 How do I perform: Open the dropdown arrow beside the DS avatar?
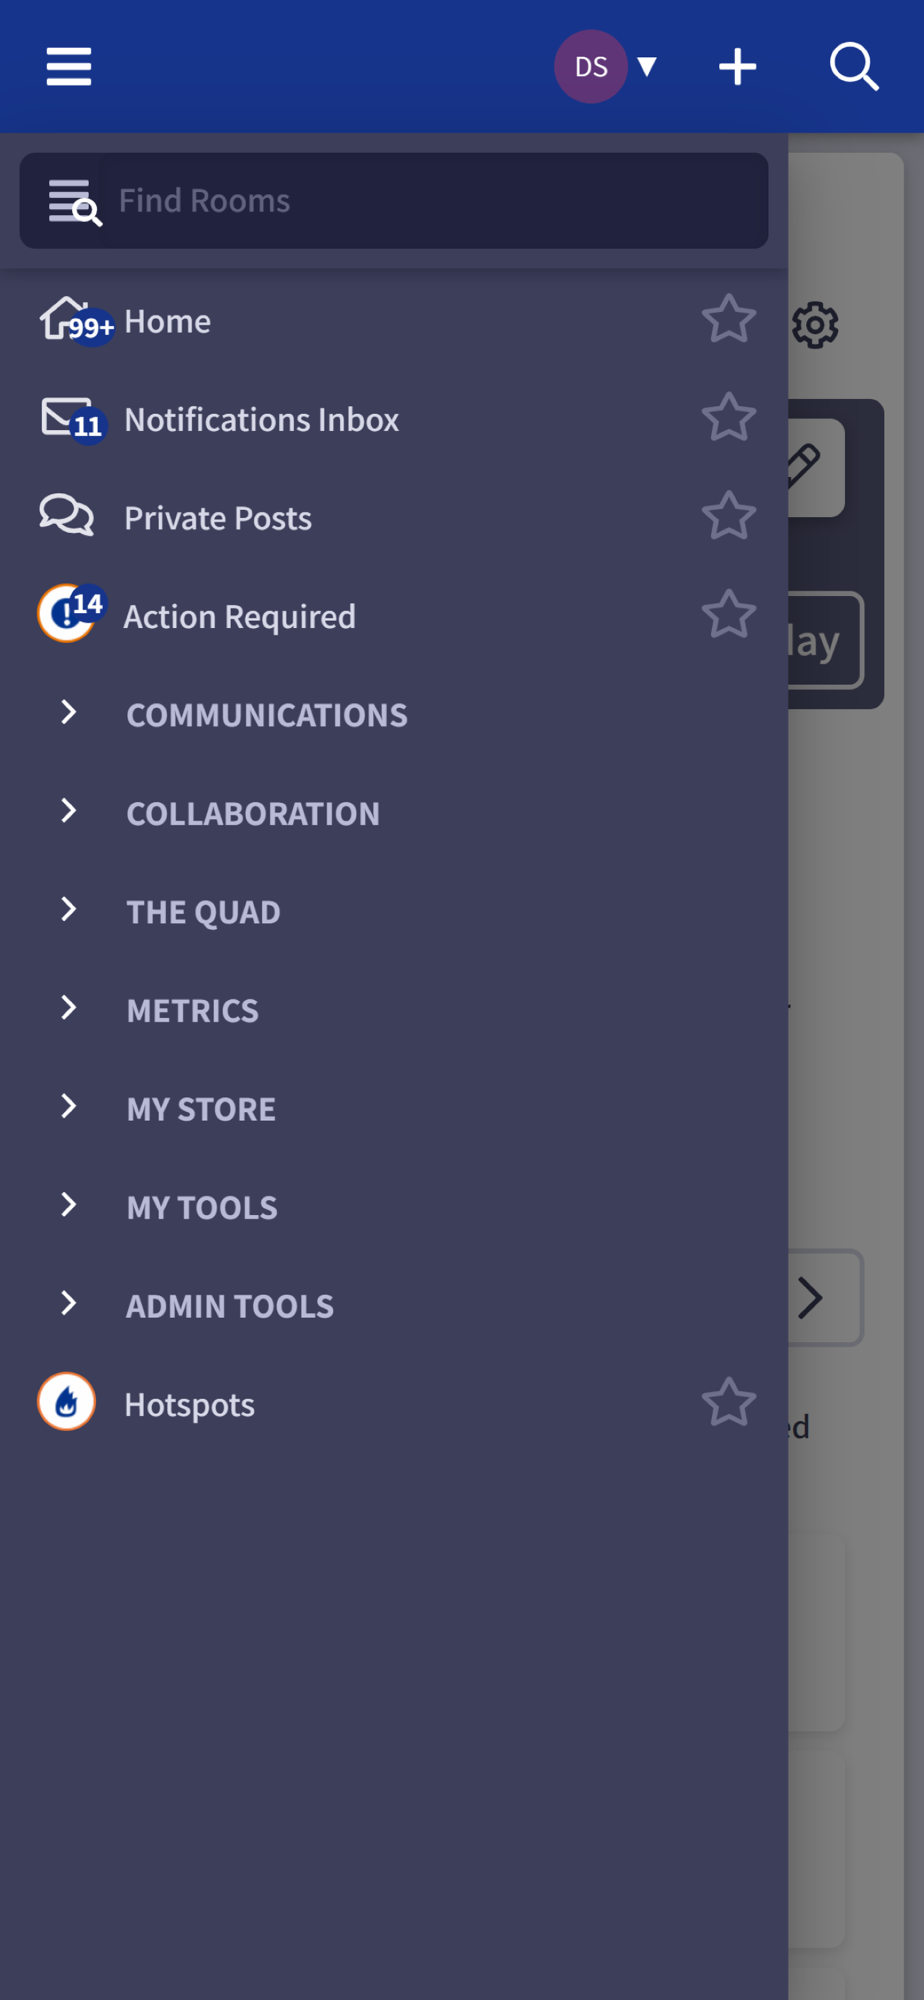pos(647,67)
